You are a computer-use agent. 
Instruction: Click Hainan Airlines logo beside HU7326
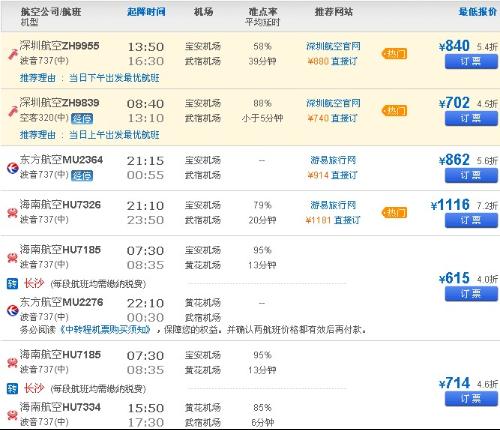pos(12,212)
